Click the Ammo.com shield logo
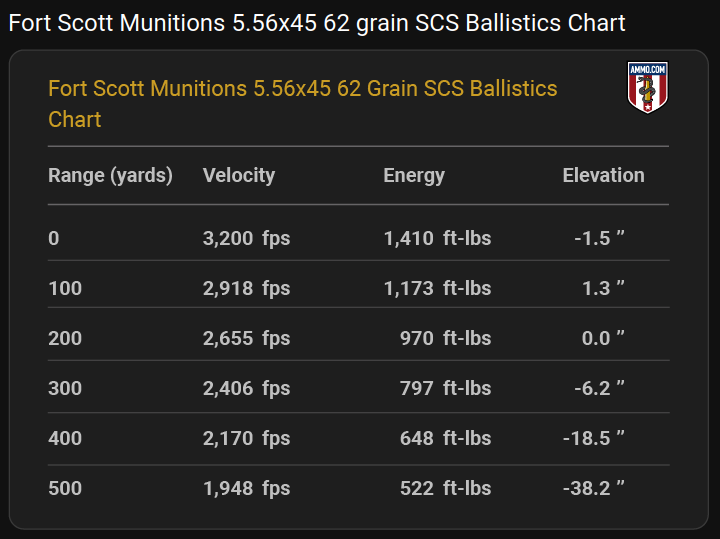The width and height of the screenshot is (720, 539). click(647, 87)
